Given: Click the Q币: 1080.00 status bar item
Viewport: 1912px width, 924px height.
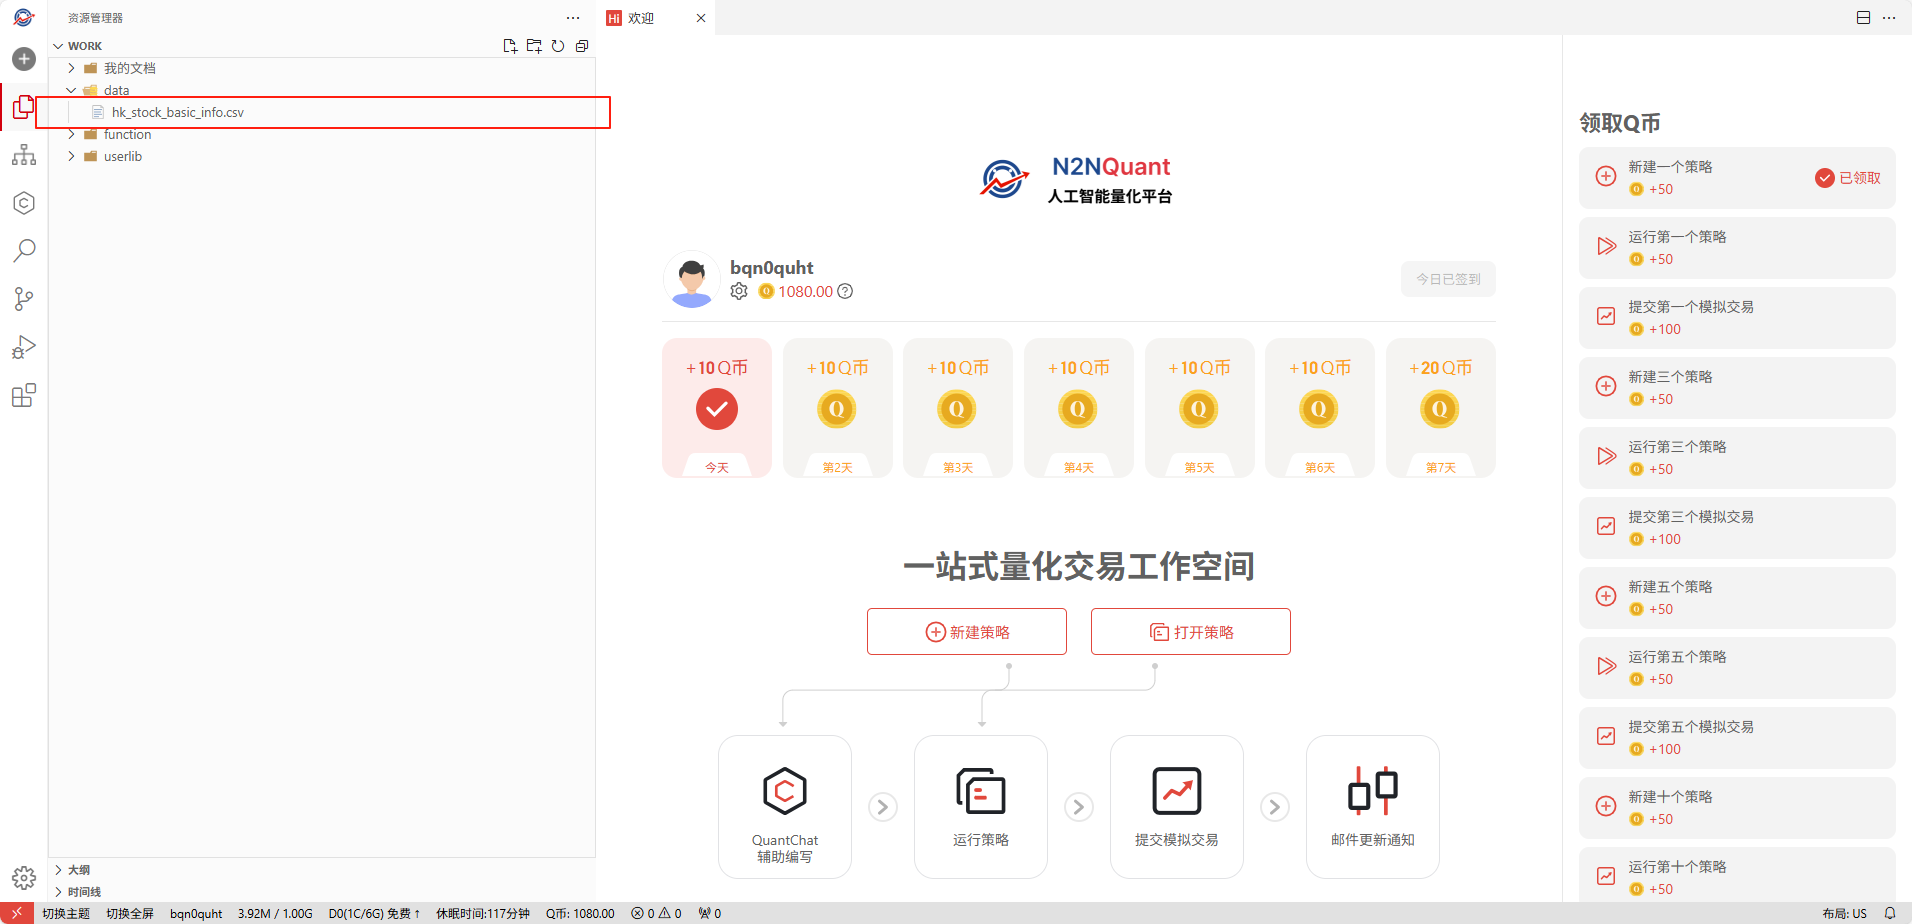Looking at the screenshot, I should 580,913.
